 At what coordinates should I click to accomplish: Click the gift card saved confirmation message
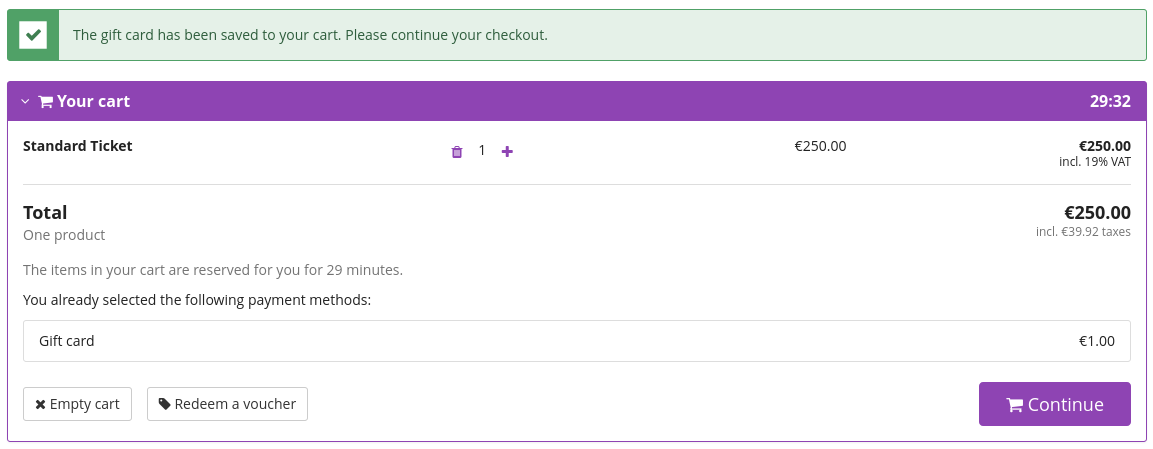(x=310, y=35)
